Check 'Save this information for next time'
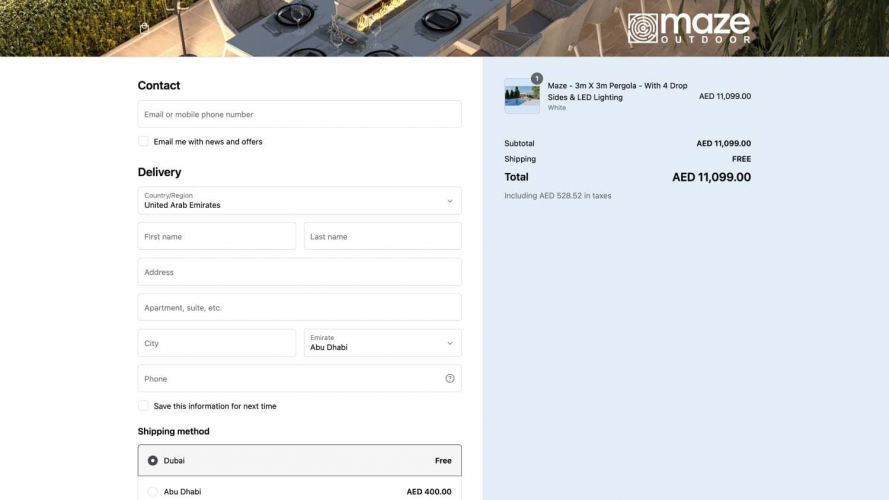Image resolution: width=889 pixels, height=500 pixels. coord(143,406)
